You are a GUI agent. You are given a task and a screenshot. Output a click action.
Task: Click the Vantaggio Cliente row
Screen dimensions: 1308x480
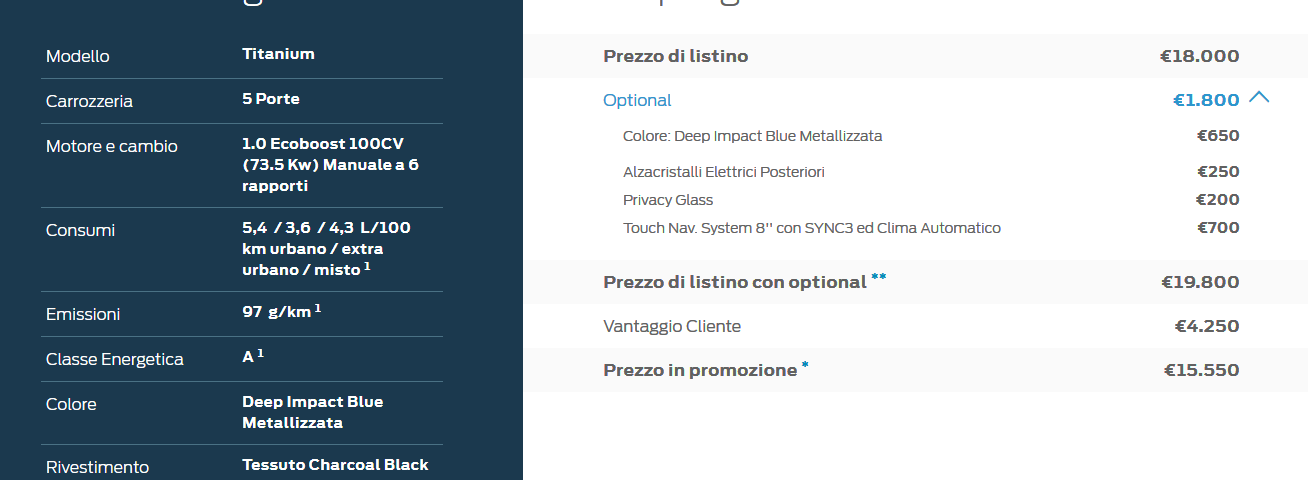tap(915, 326)
